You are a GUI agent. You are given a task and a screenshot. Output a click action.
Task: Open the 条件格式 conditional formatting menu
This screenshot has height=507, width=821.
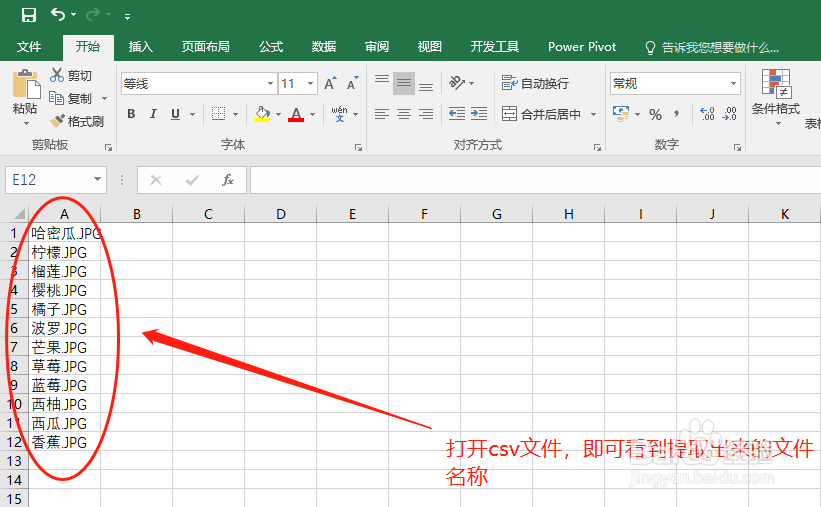coord(776,97)
